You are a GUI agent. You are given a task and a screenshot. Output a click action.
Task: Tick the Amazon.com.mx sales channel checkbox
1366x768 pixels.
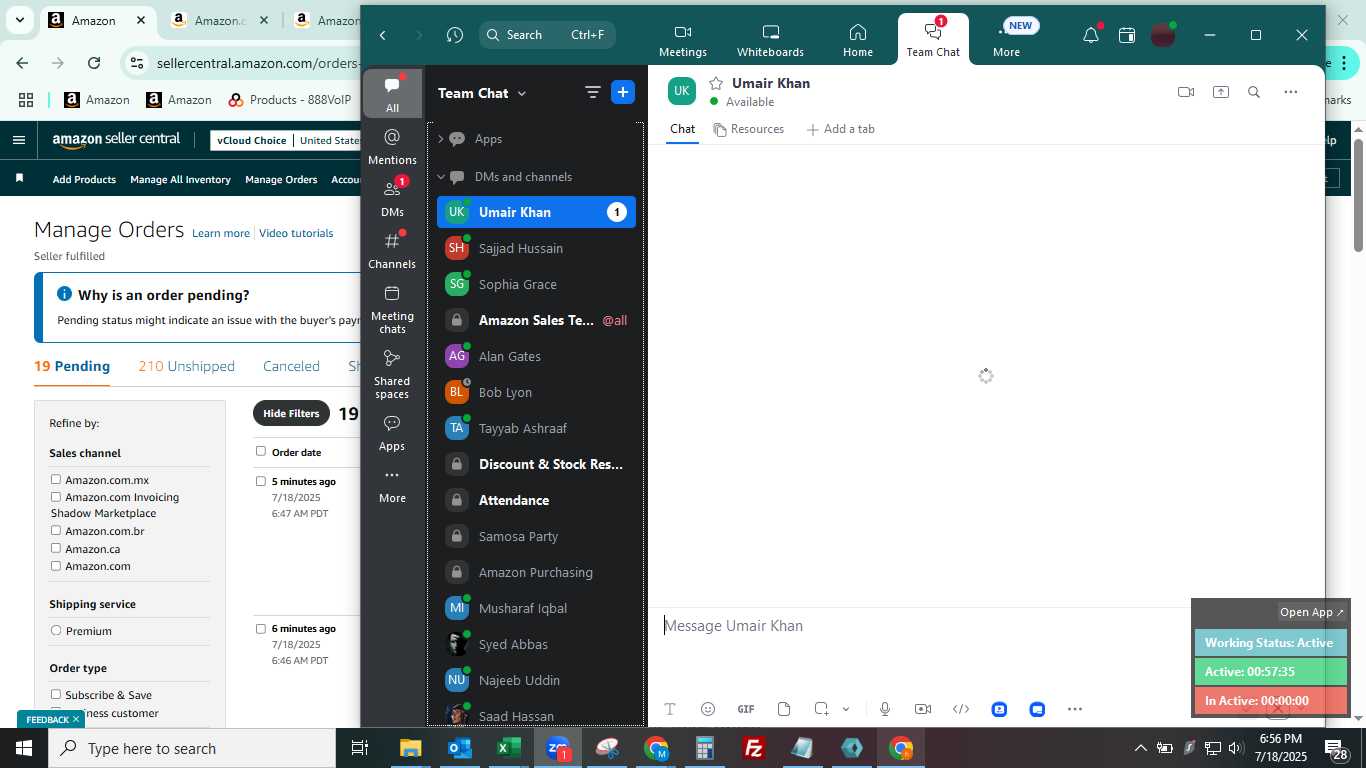click(x=56, y=480)
